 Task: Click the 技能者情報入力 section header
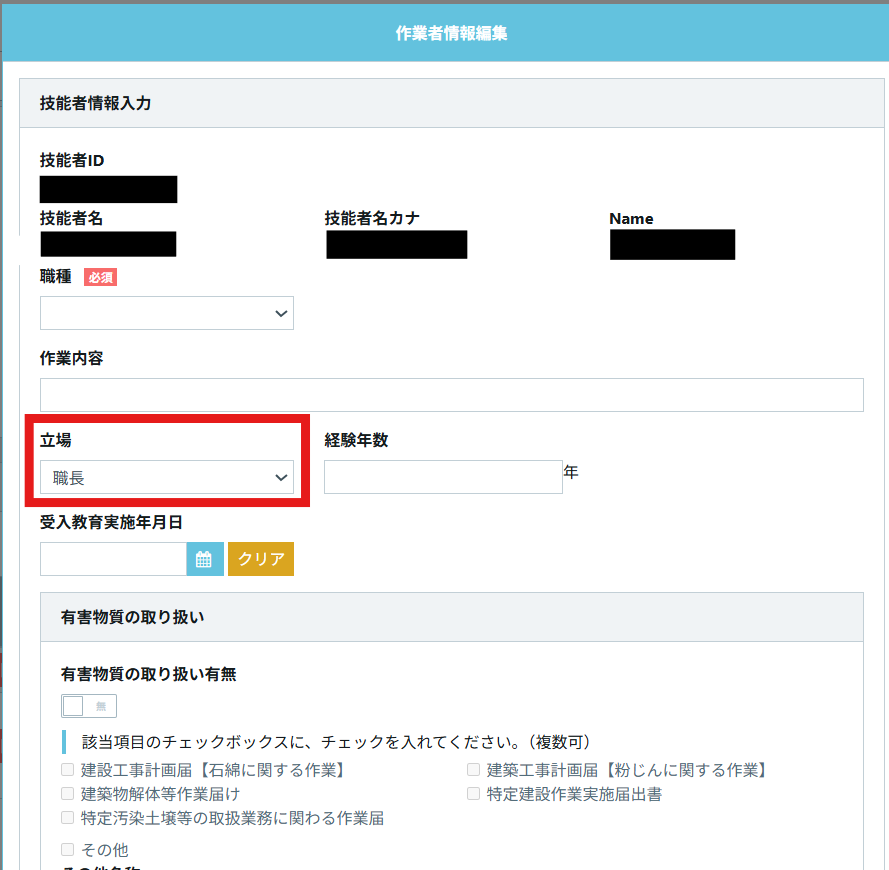tap(451, 103)
